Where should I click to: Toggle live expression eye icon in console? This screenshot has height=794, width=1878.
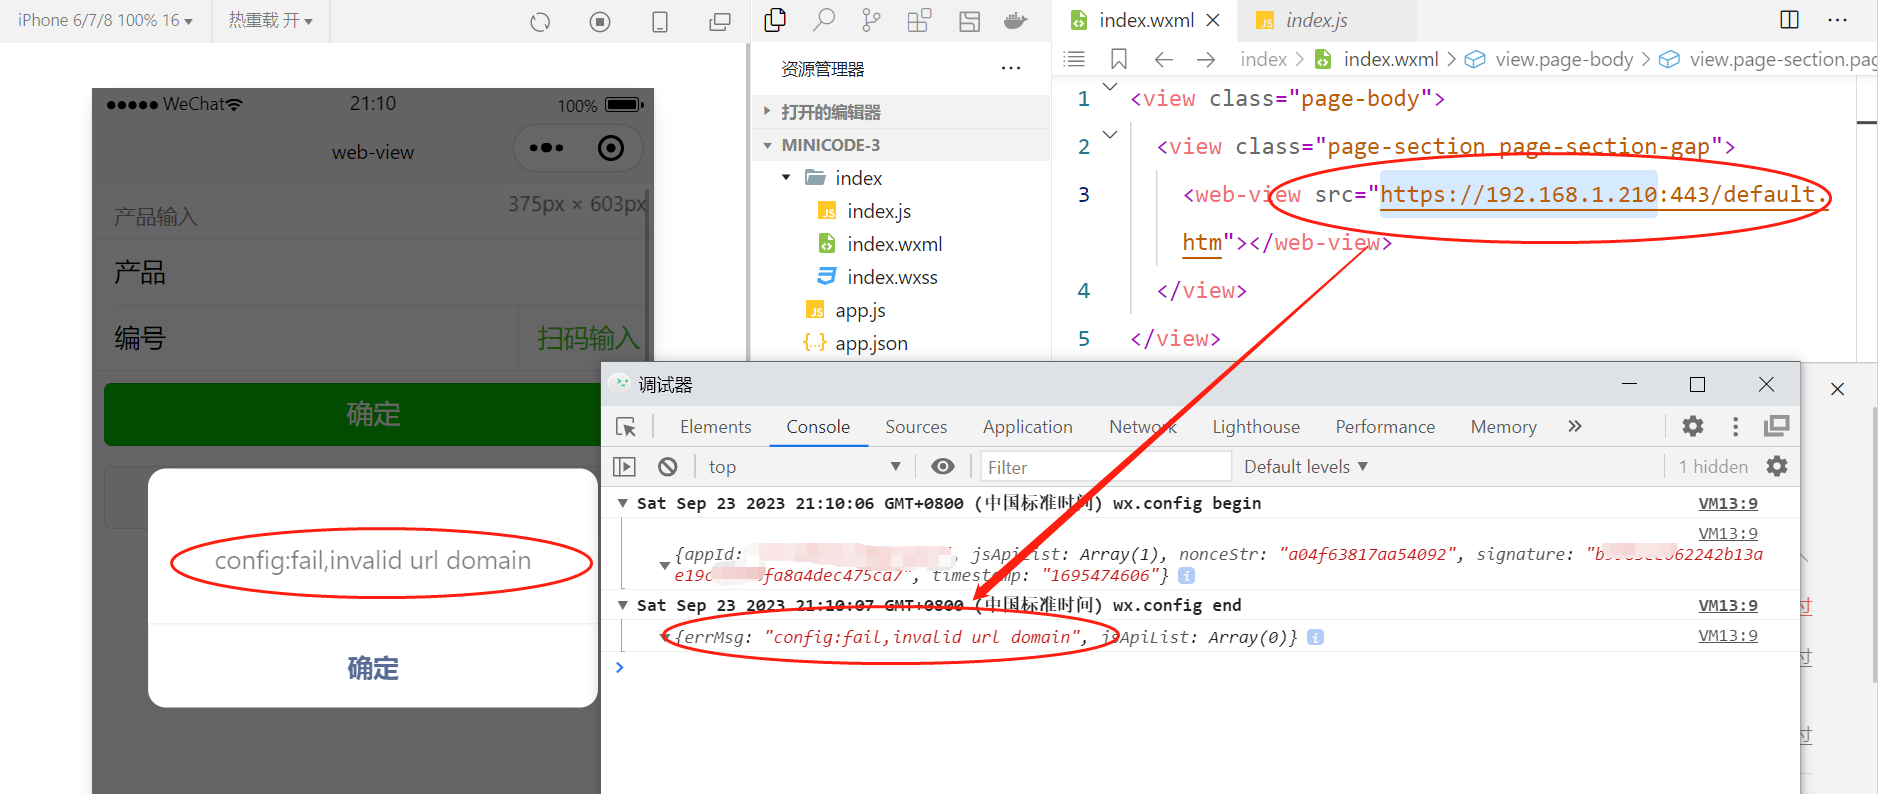(x=942, y=466)
